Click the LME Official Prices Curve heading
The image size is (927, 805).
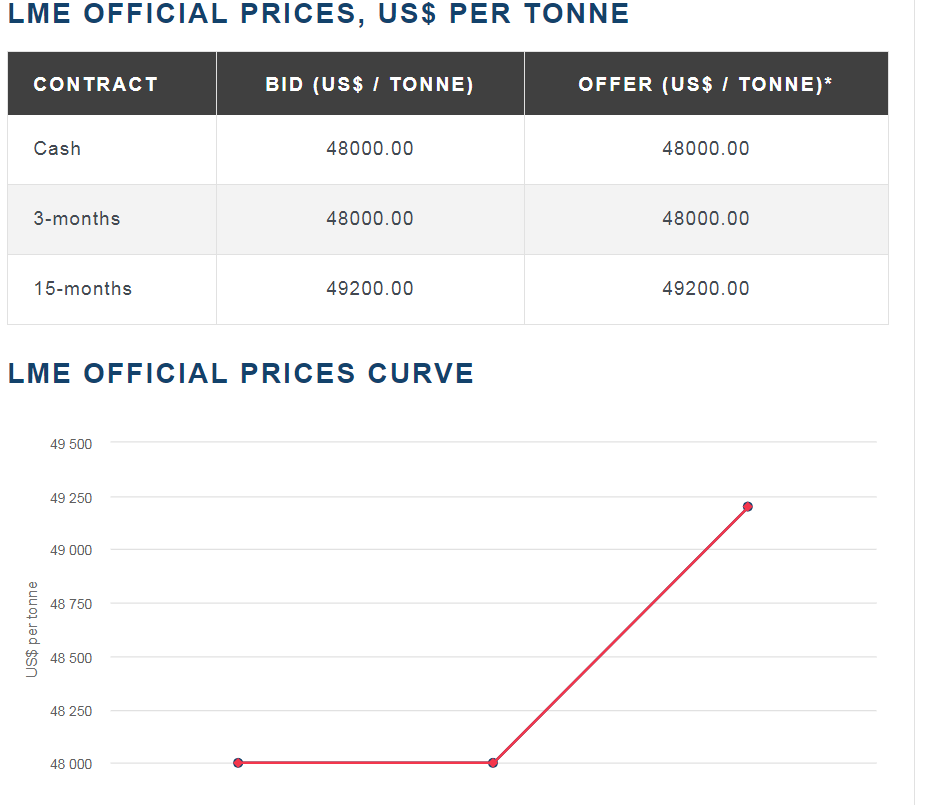[x=241, y=373]
